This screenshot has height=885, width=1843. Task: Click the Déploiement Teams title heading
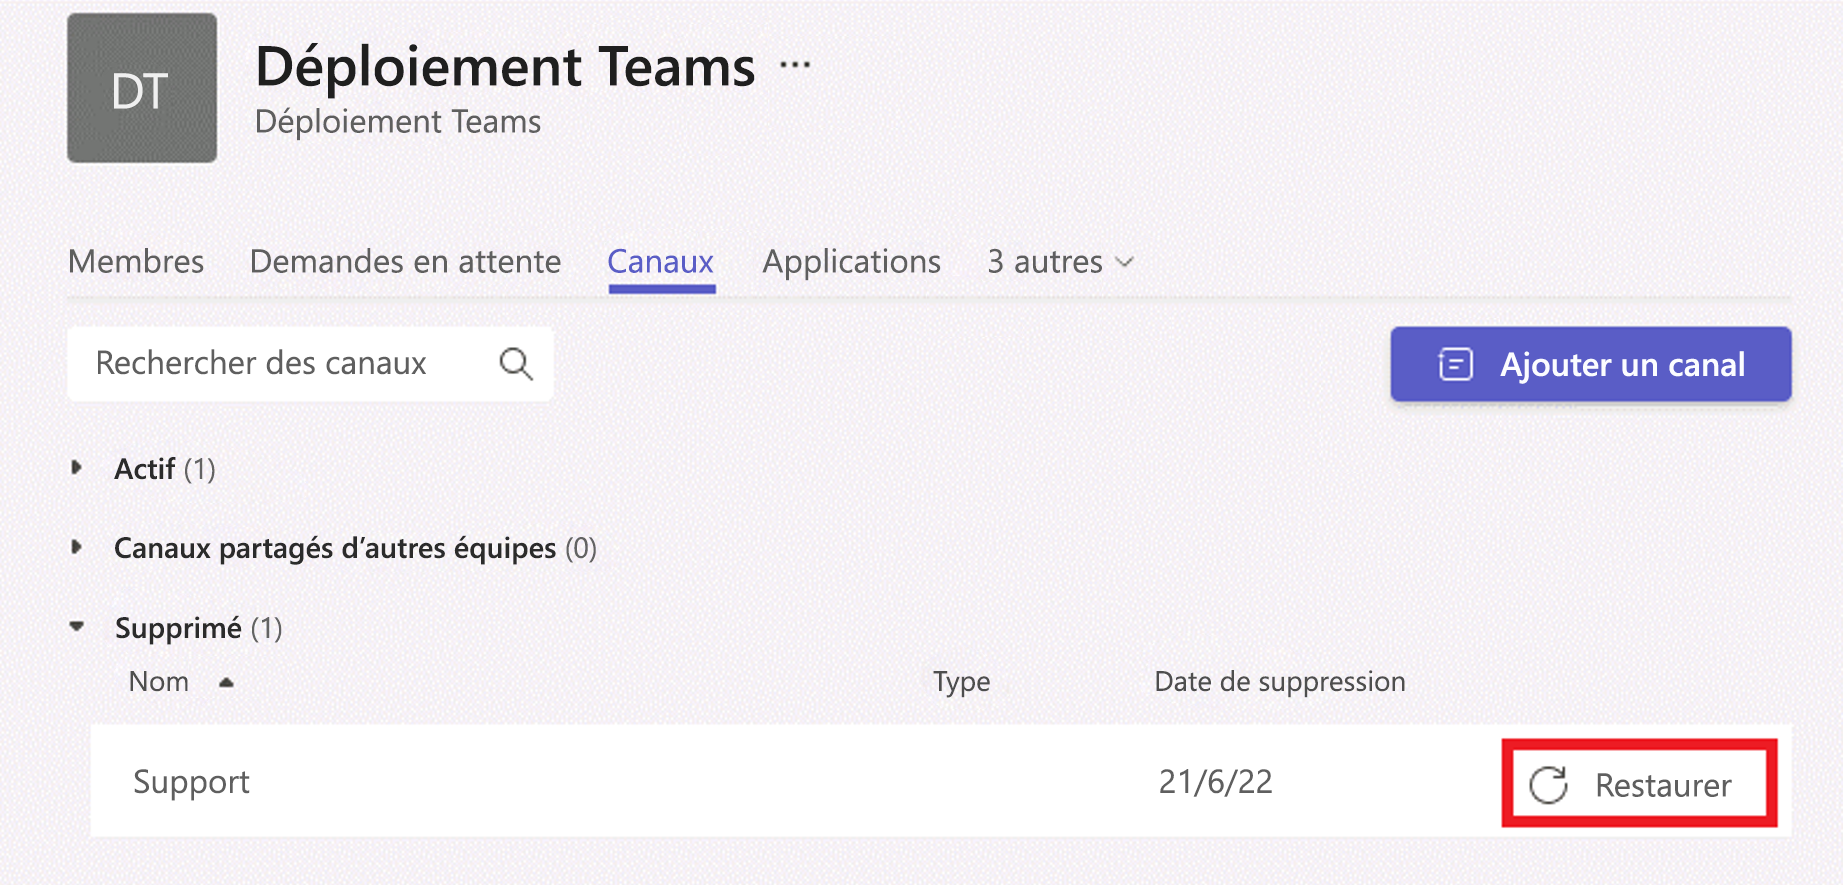(x=505, y=67)
